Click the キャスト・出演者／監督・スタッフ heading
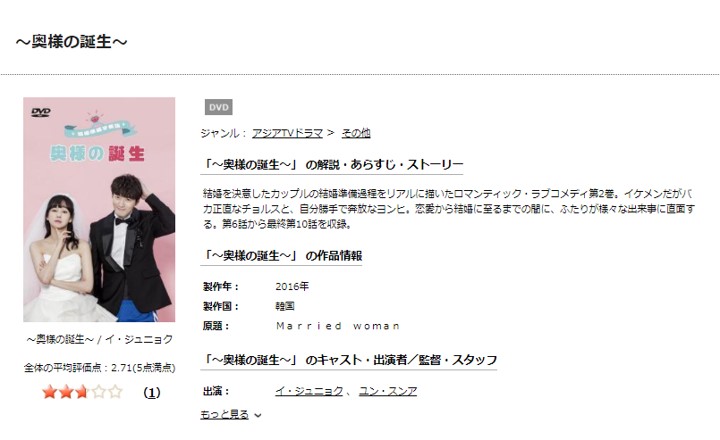Screen dimensions: 720x440 349,360
